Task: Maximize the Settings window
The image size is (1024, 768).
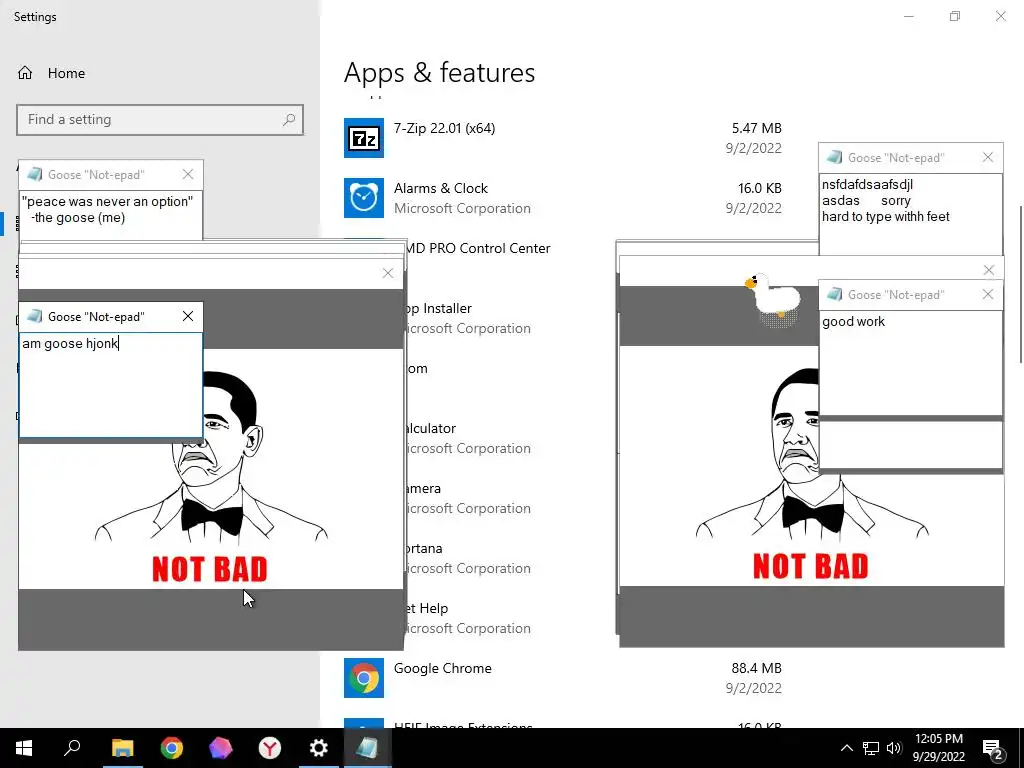Action: click(x=955, y=16)
